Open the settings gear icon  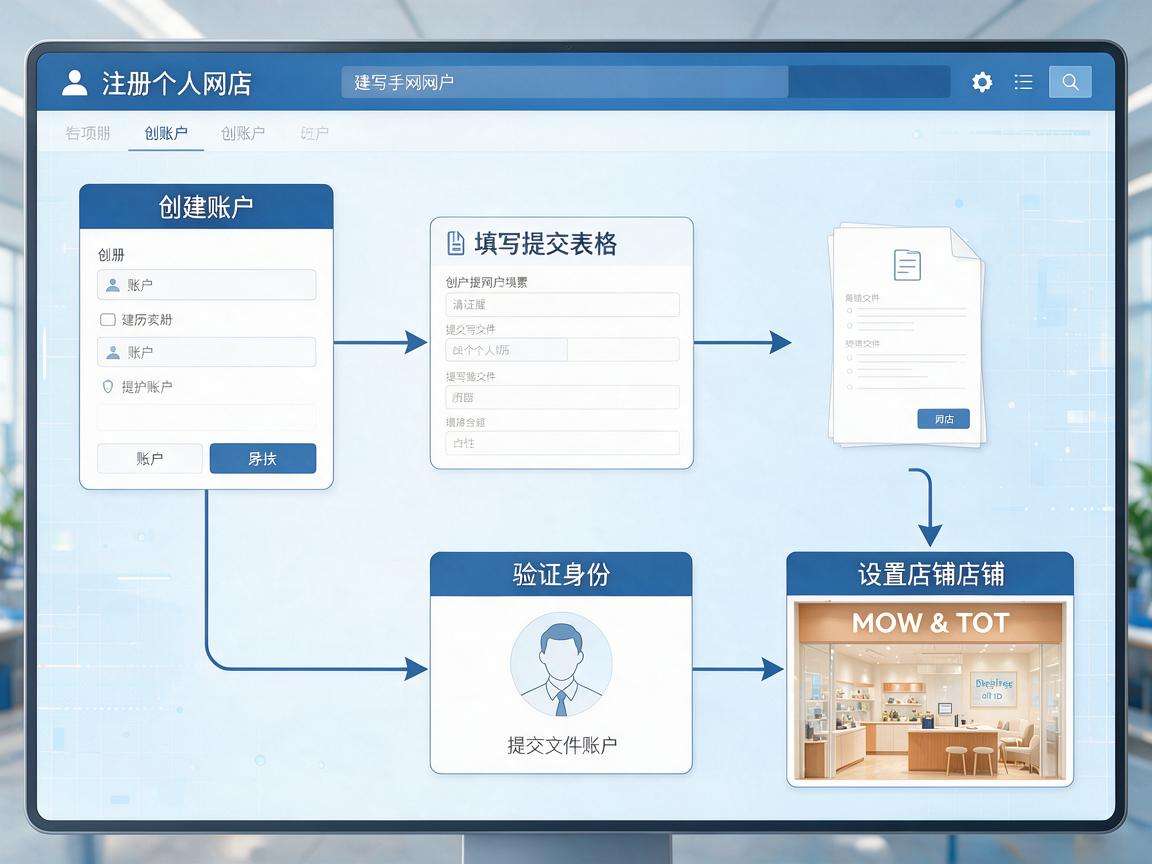coord(982,82)
